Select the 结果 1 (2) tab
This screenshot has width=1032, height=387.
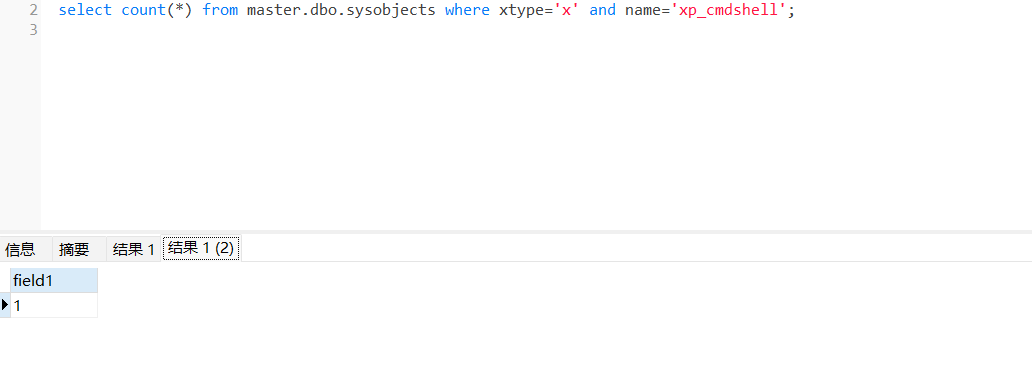coord(201,248)
